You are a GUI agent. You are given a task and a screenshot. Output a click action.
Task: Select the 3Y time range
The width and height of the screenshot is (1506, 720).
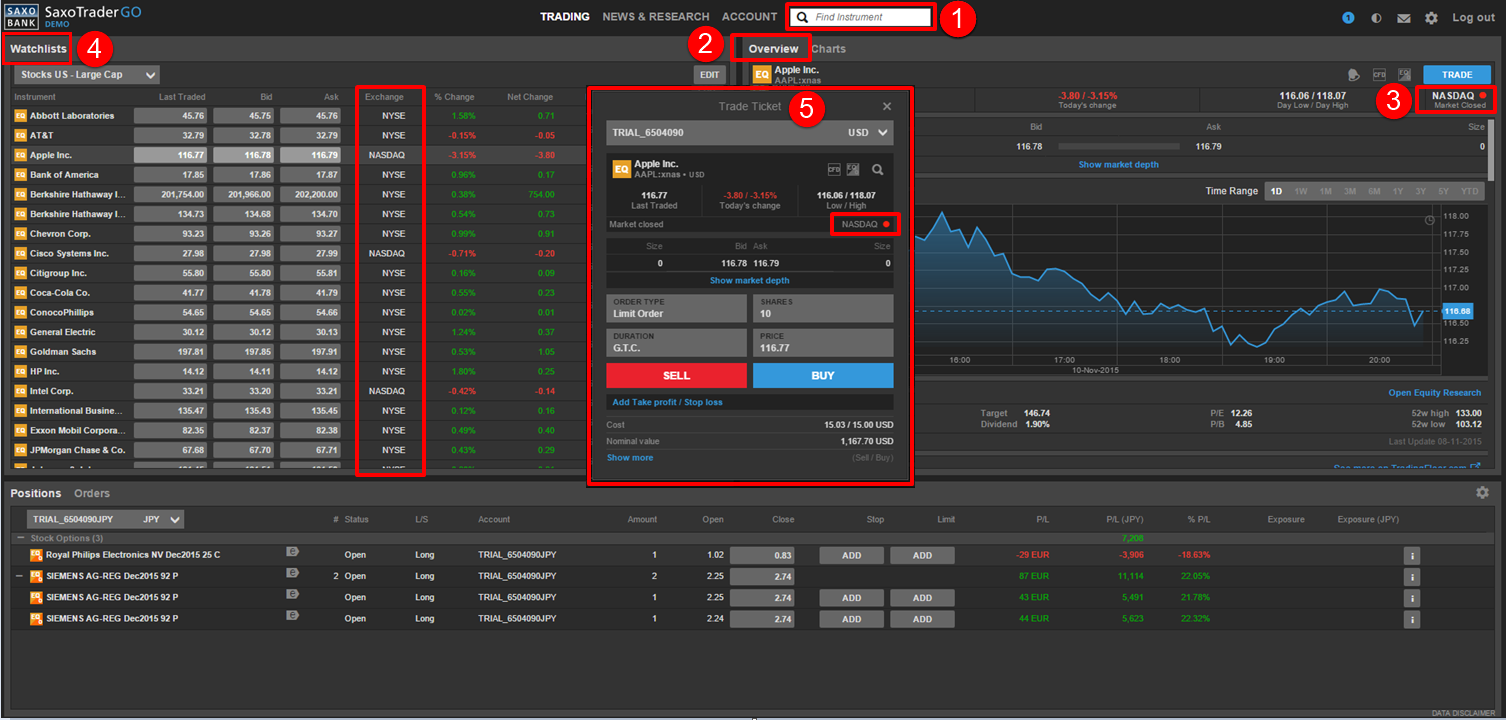pyautogui.click(x=1421, y=191)
